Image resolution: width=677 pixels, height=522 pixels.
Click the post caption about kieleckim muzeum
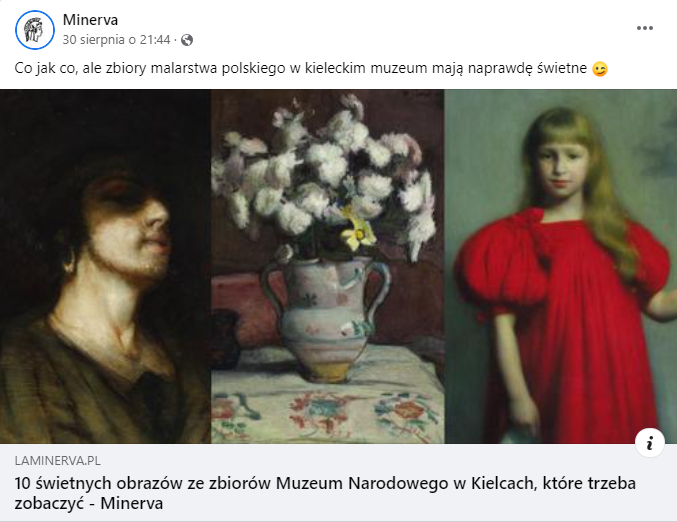coord(311,68)
